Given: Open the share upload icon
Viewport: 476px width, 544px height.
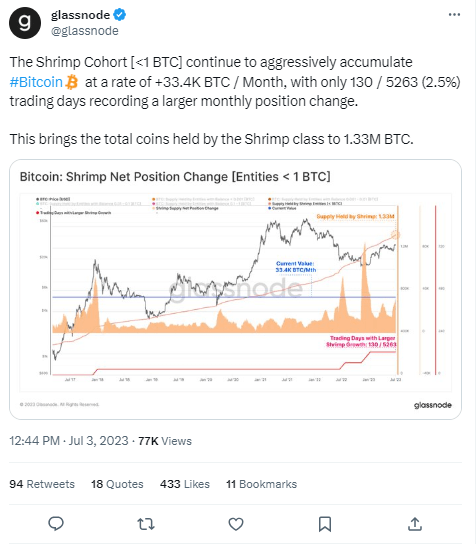Looking at the screenshot, I should coord(415,524).
